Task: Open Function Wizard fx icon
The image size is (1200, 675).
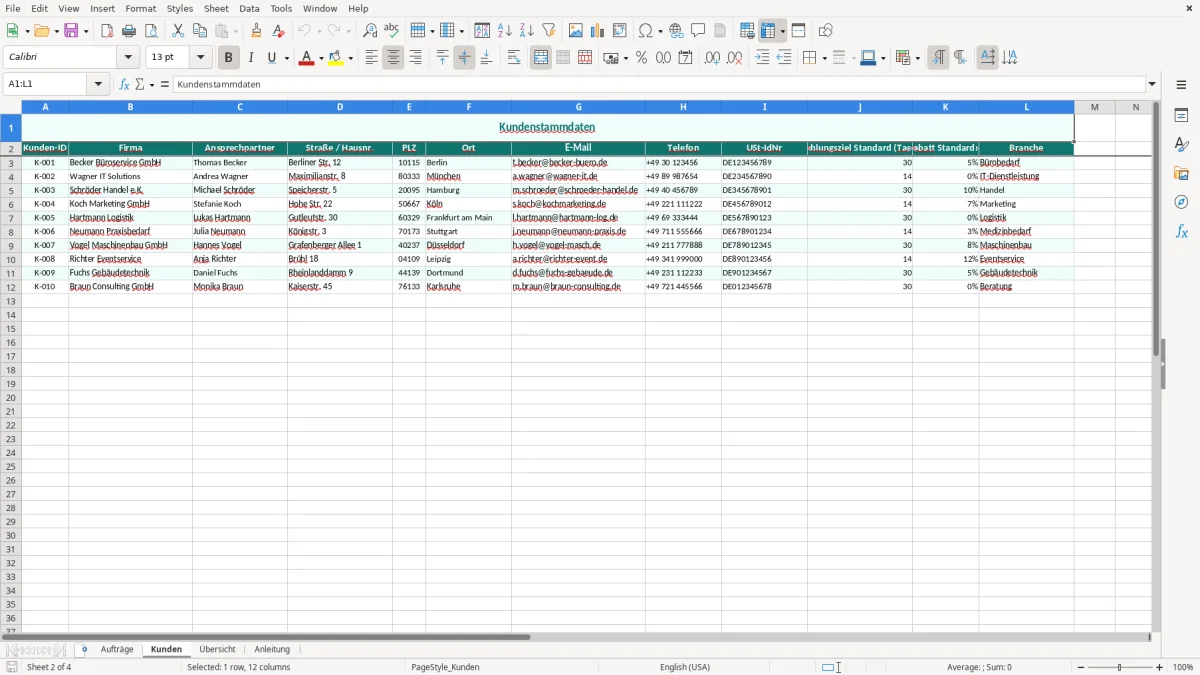Action: 124,84
